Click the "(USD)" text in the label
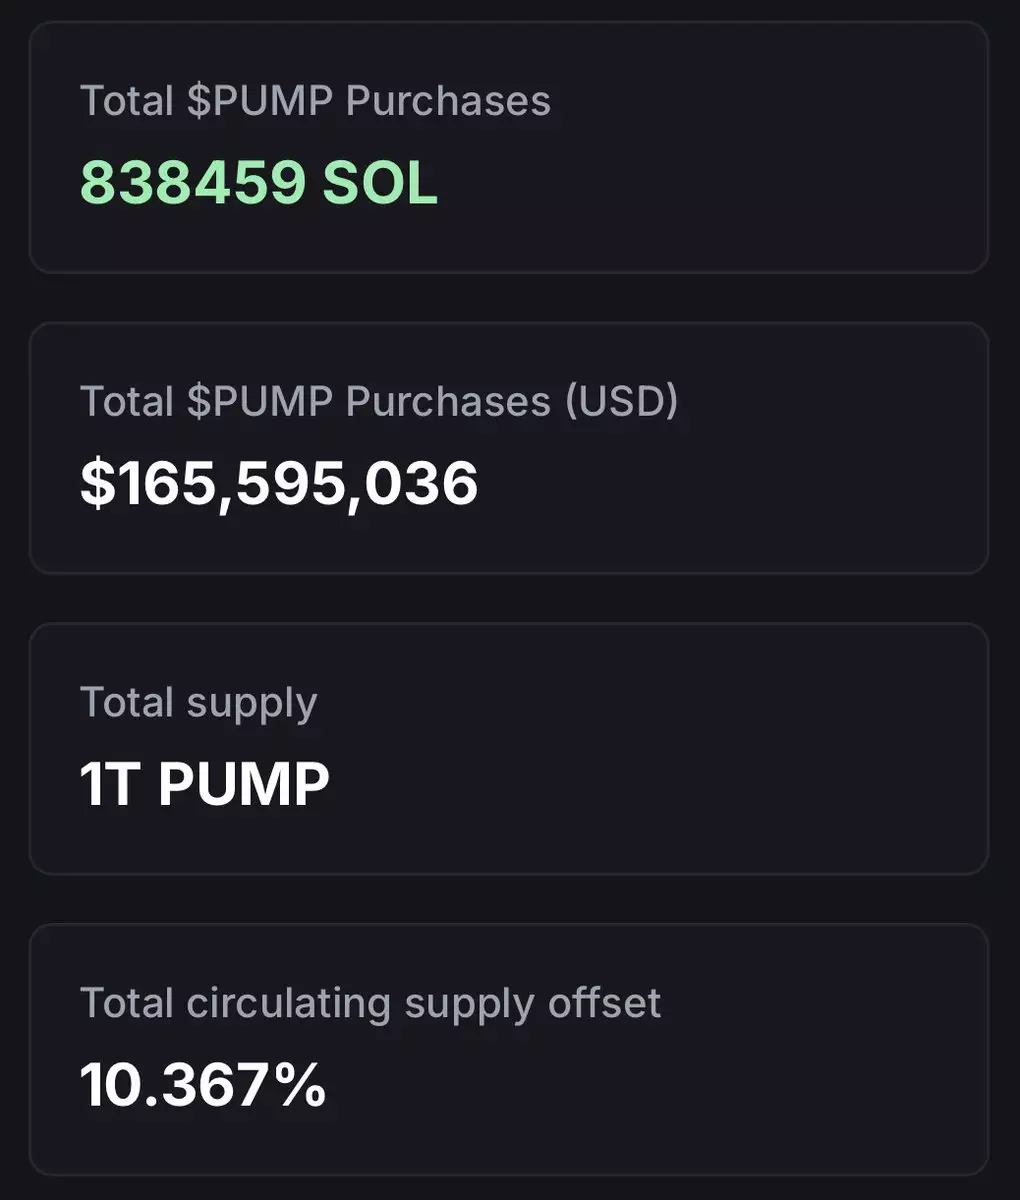The image size is (1020, 1200). [621, 401]
